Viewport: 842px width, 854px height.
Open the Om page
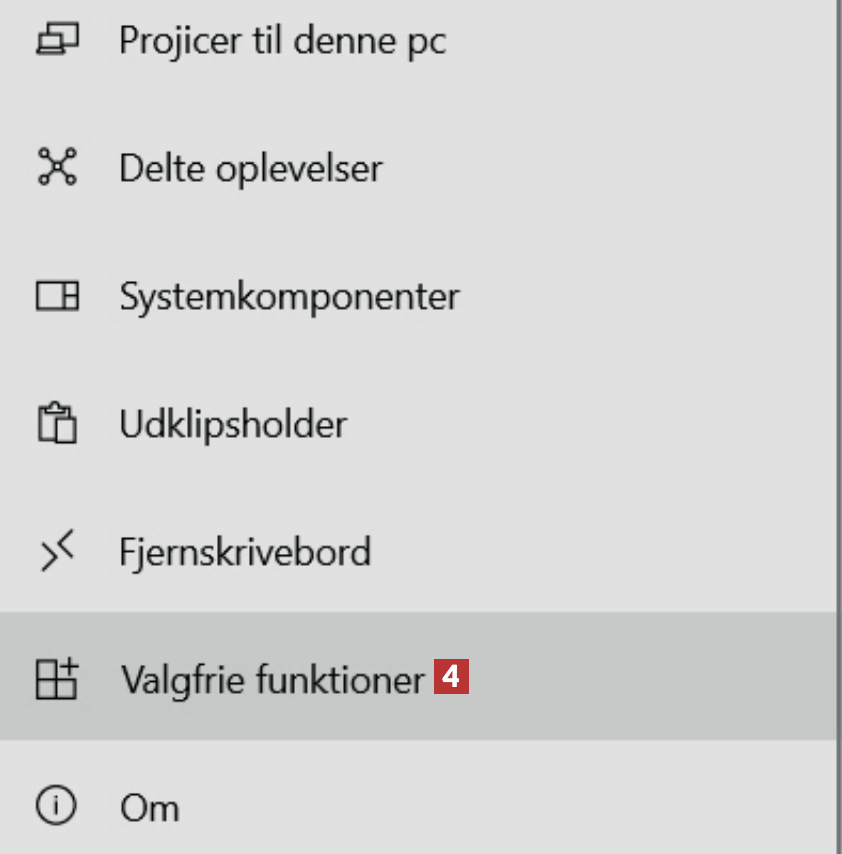149,807
